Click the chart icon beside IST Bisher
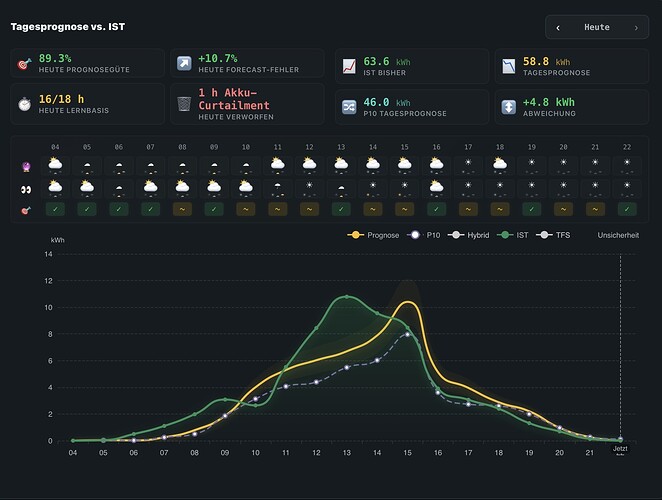The width and height of the screenshot is (662, 500). (349, 66)
